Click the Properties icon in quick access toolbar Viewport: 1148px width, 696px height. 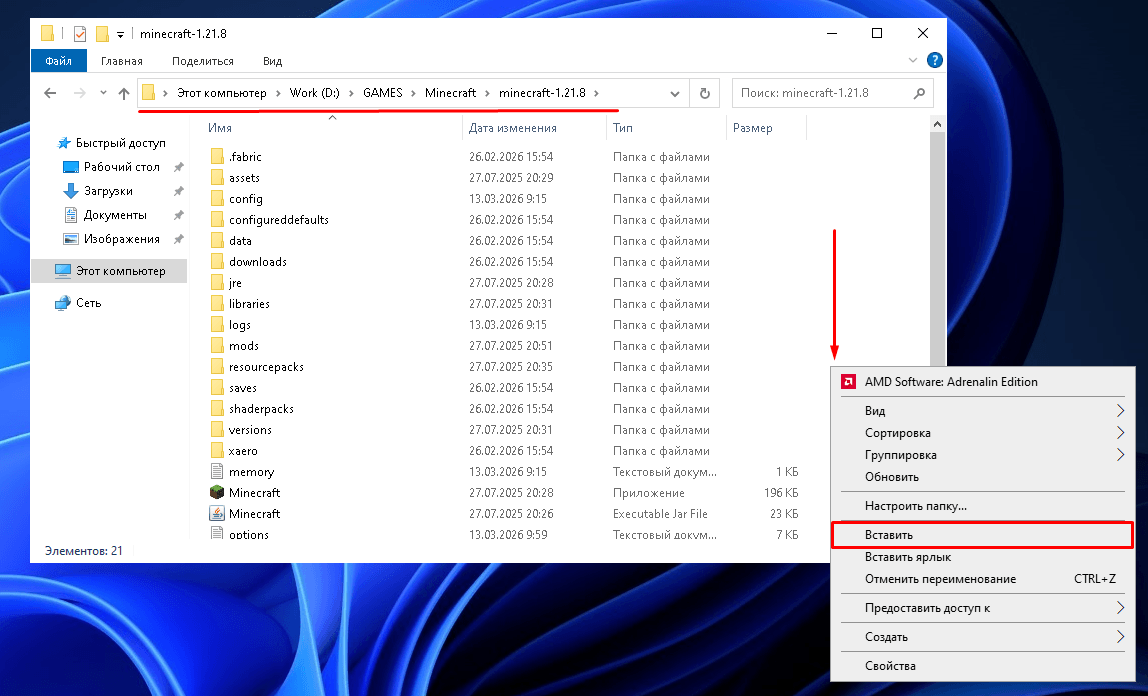(80, 33)
